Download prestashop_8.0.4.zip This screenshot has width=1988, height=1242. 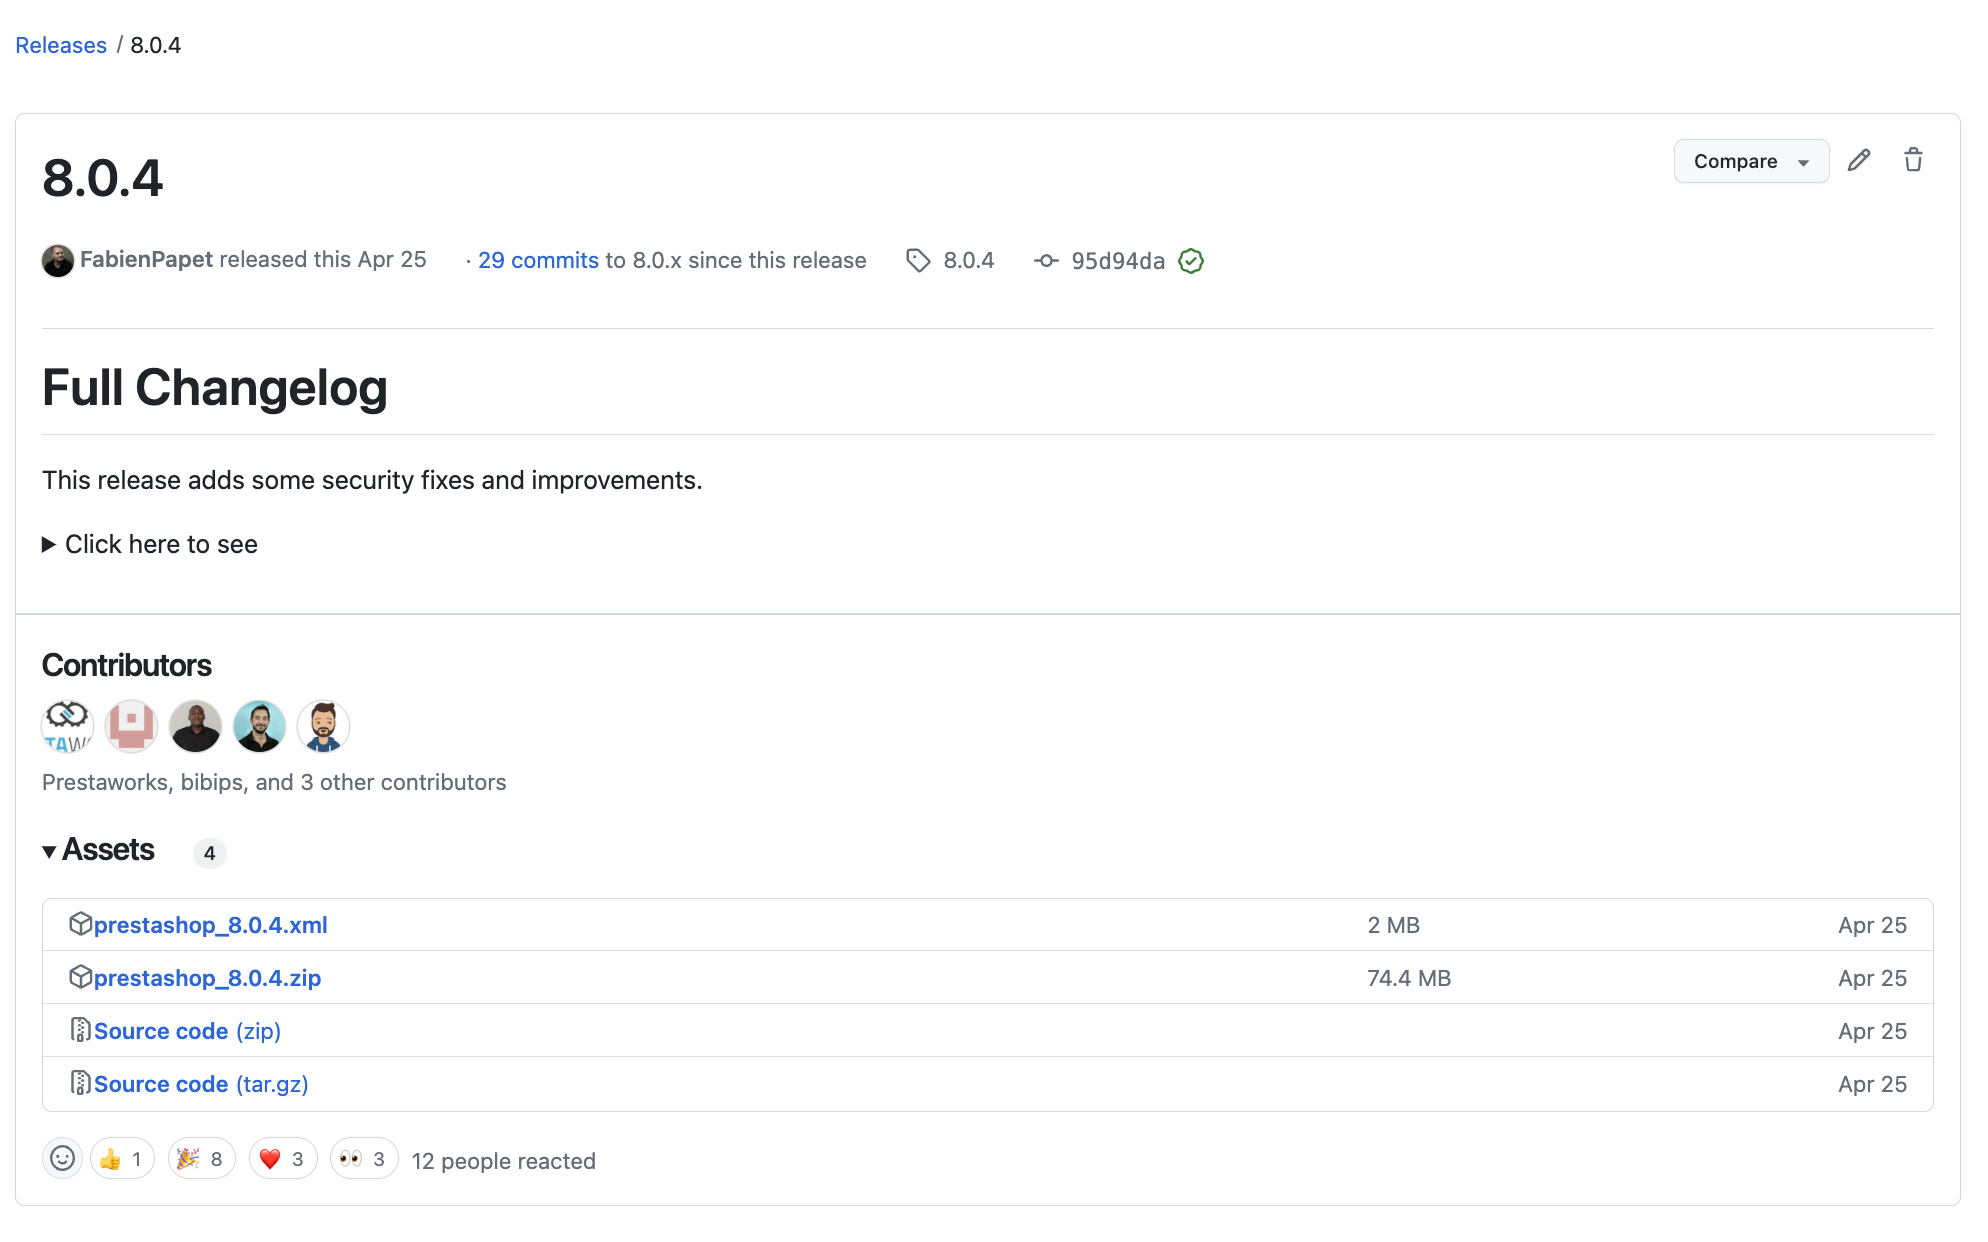(x=207, y=978)
